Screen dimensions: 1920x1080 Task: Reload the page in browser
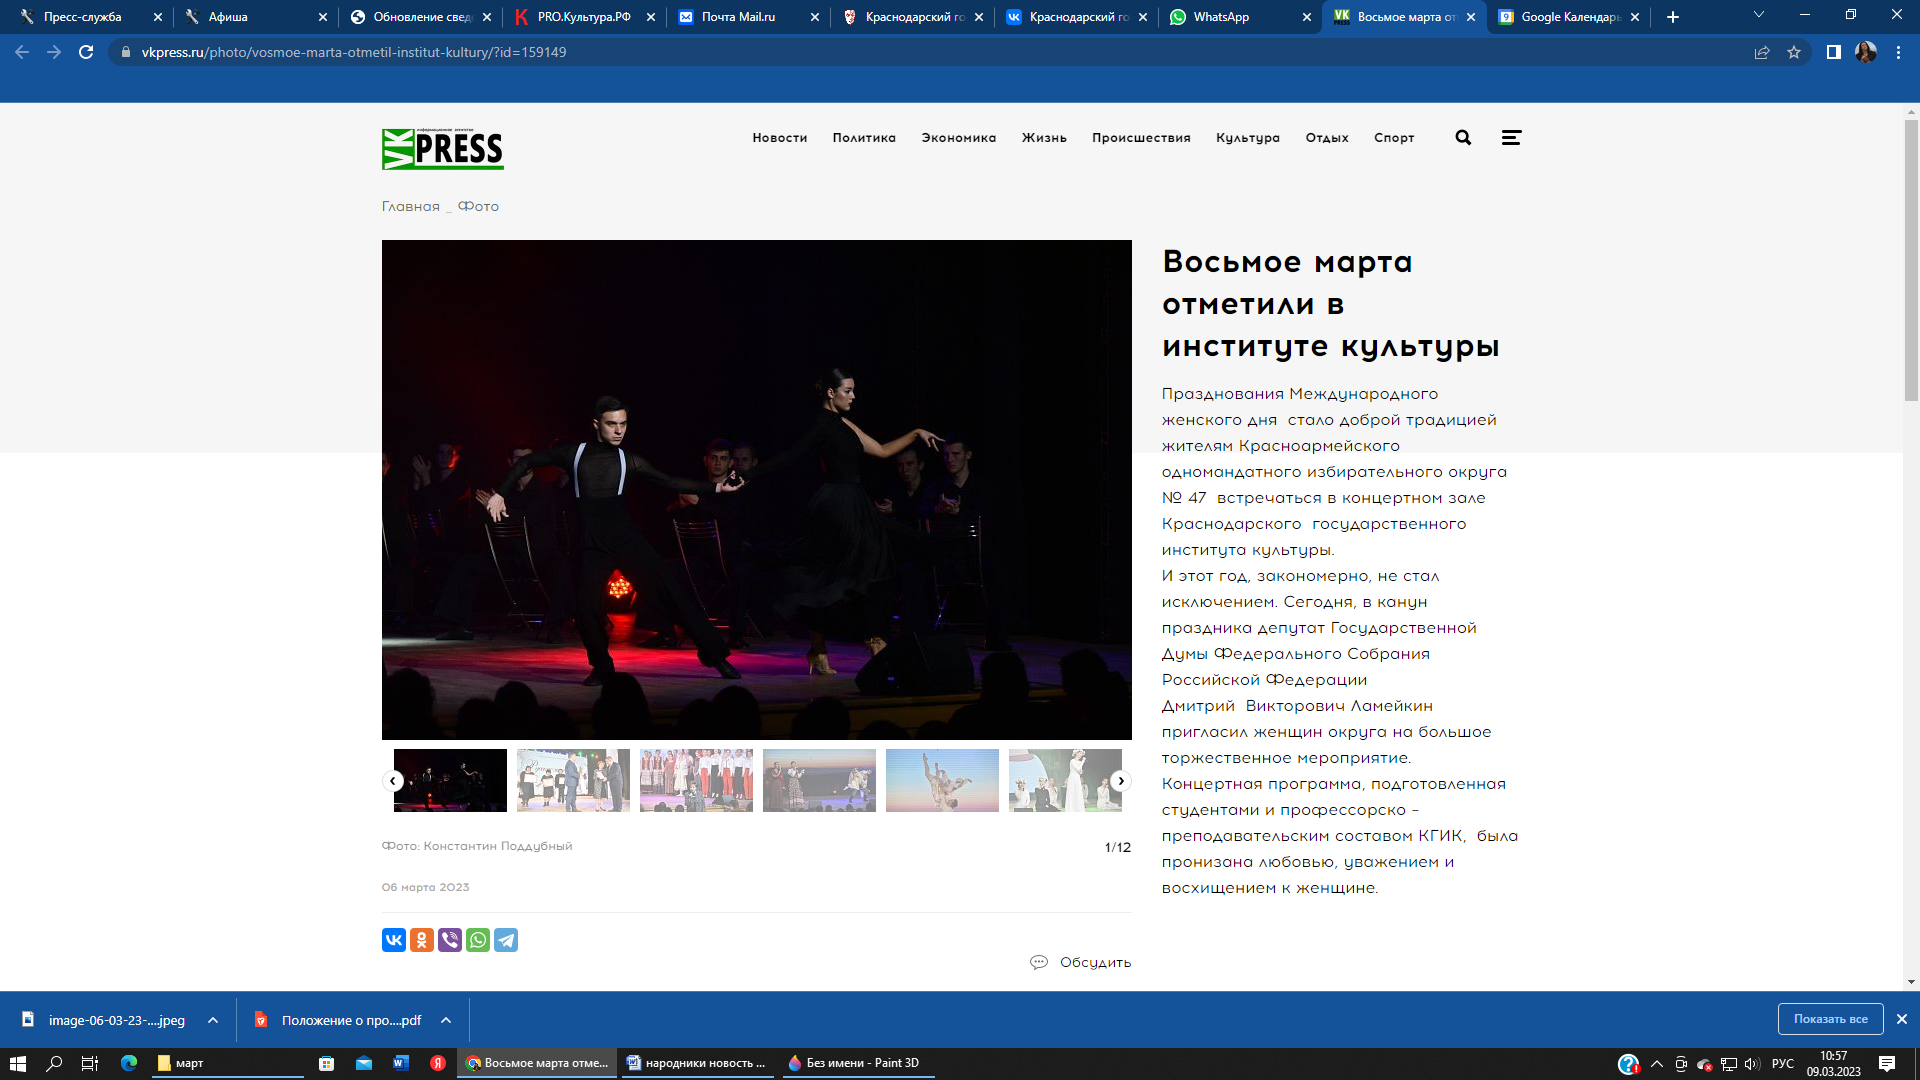86,52
